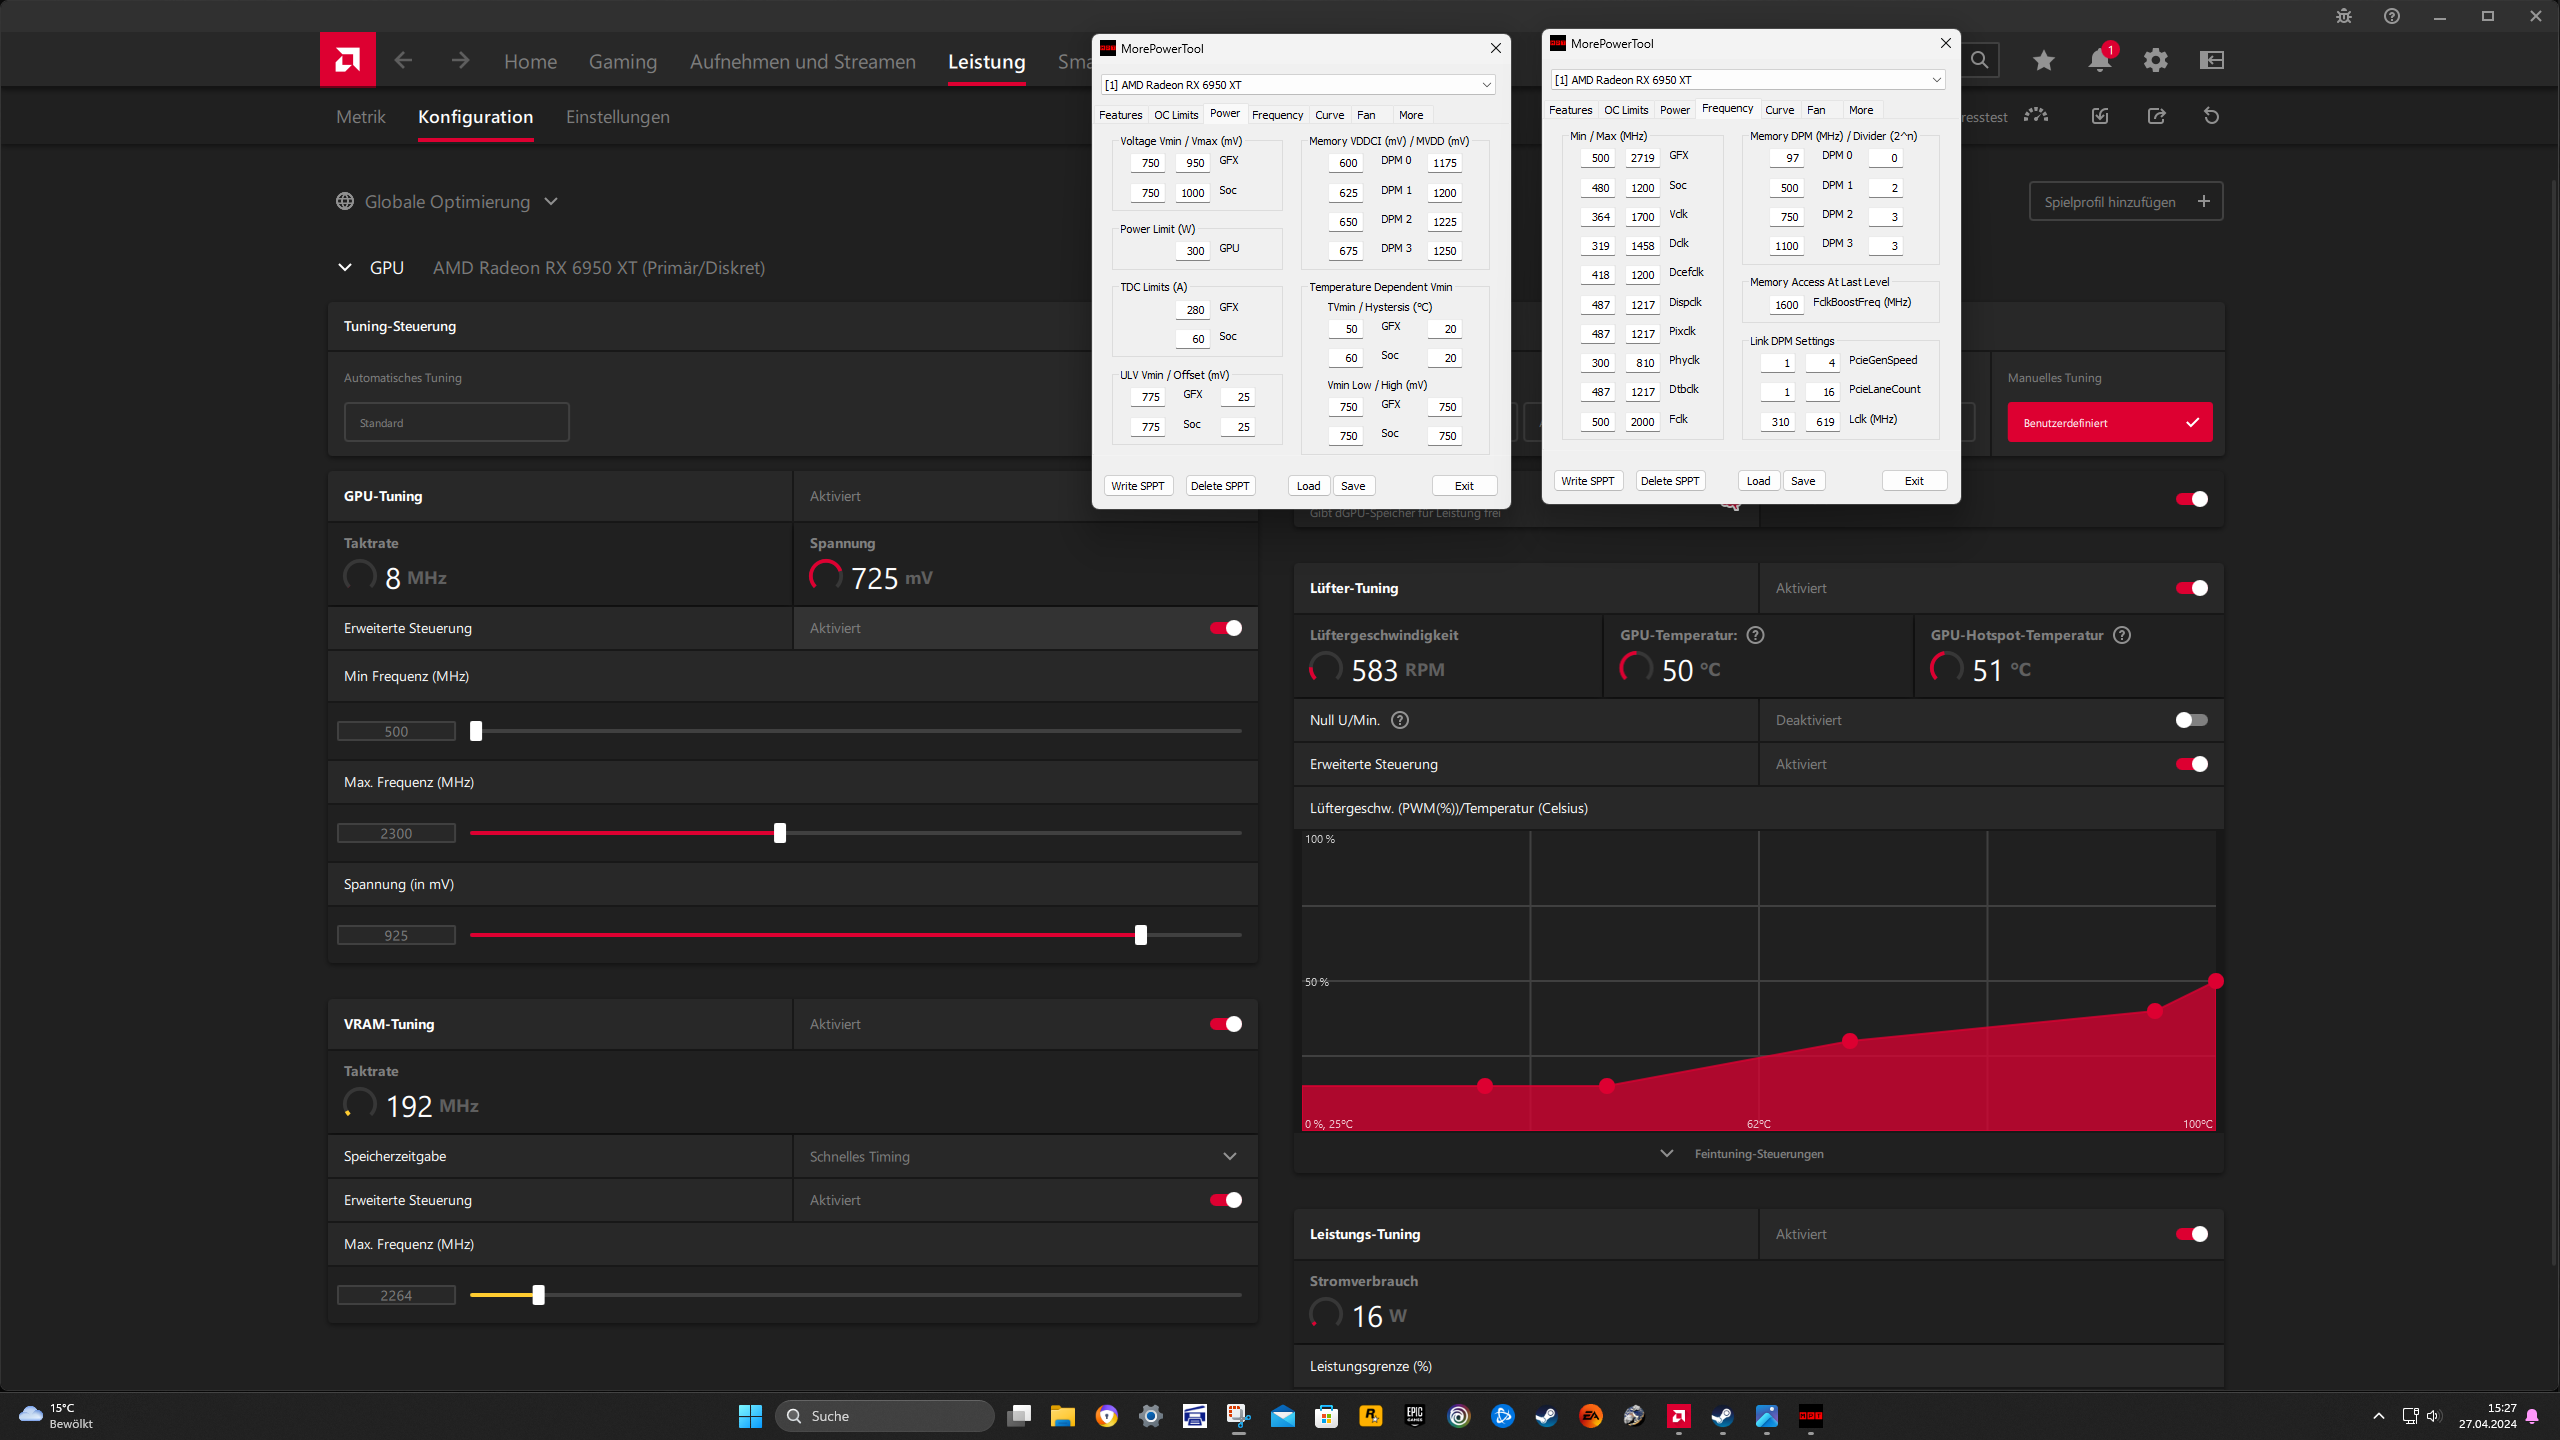Click the back navigation arrow
Image resolution: width=2560 pixels, height=1440 pixels.
[x=403, y=61]
